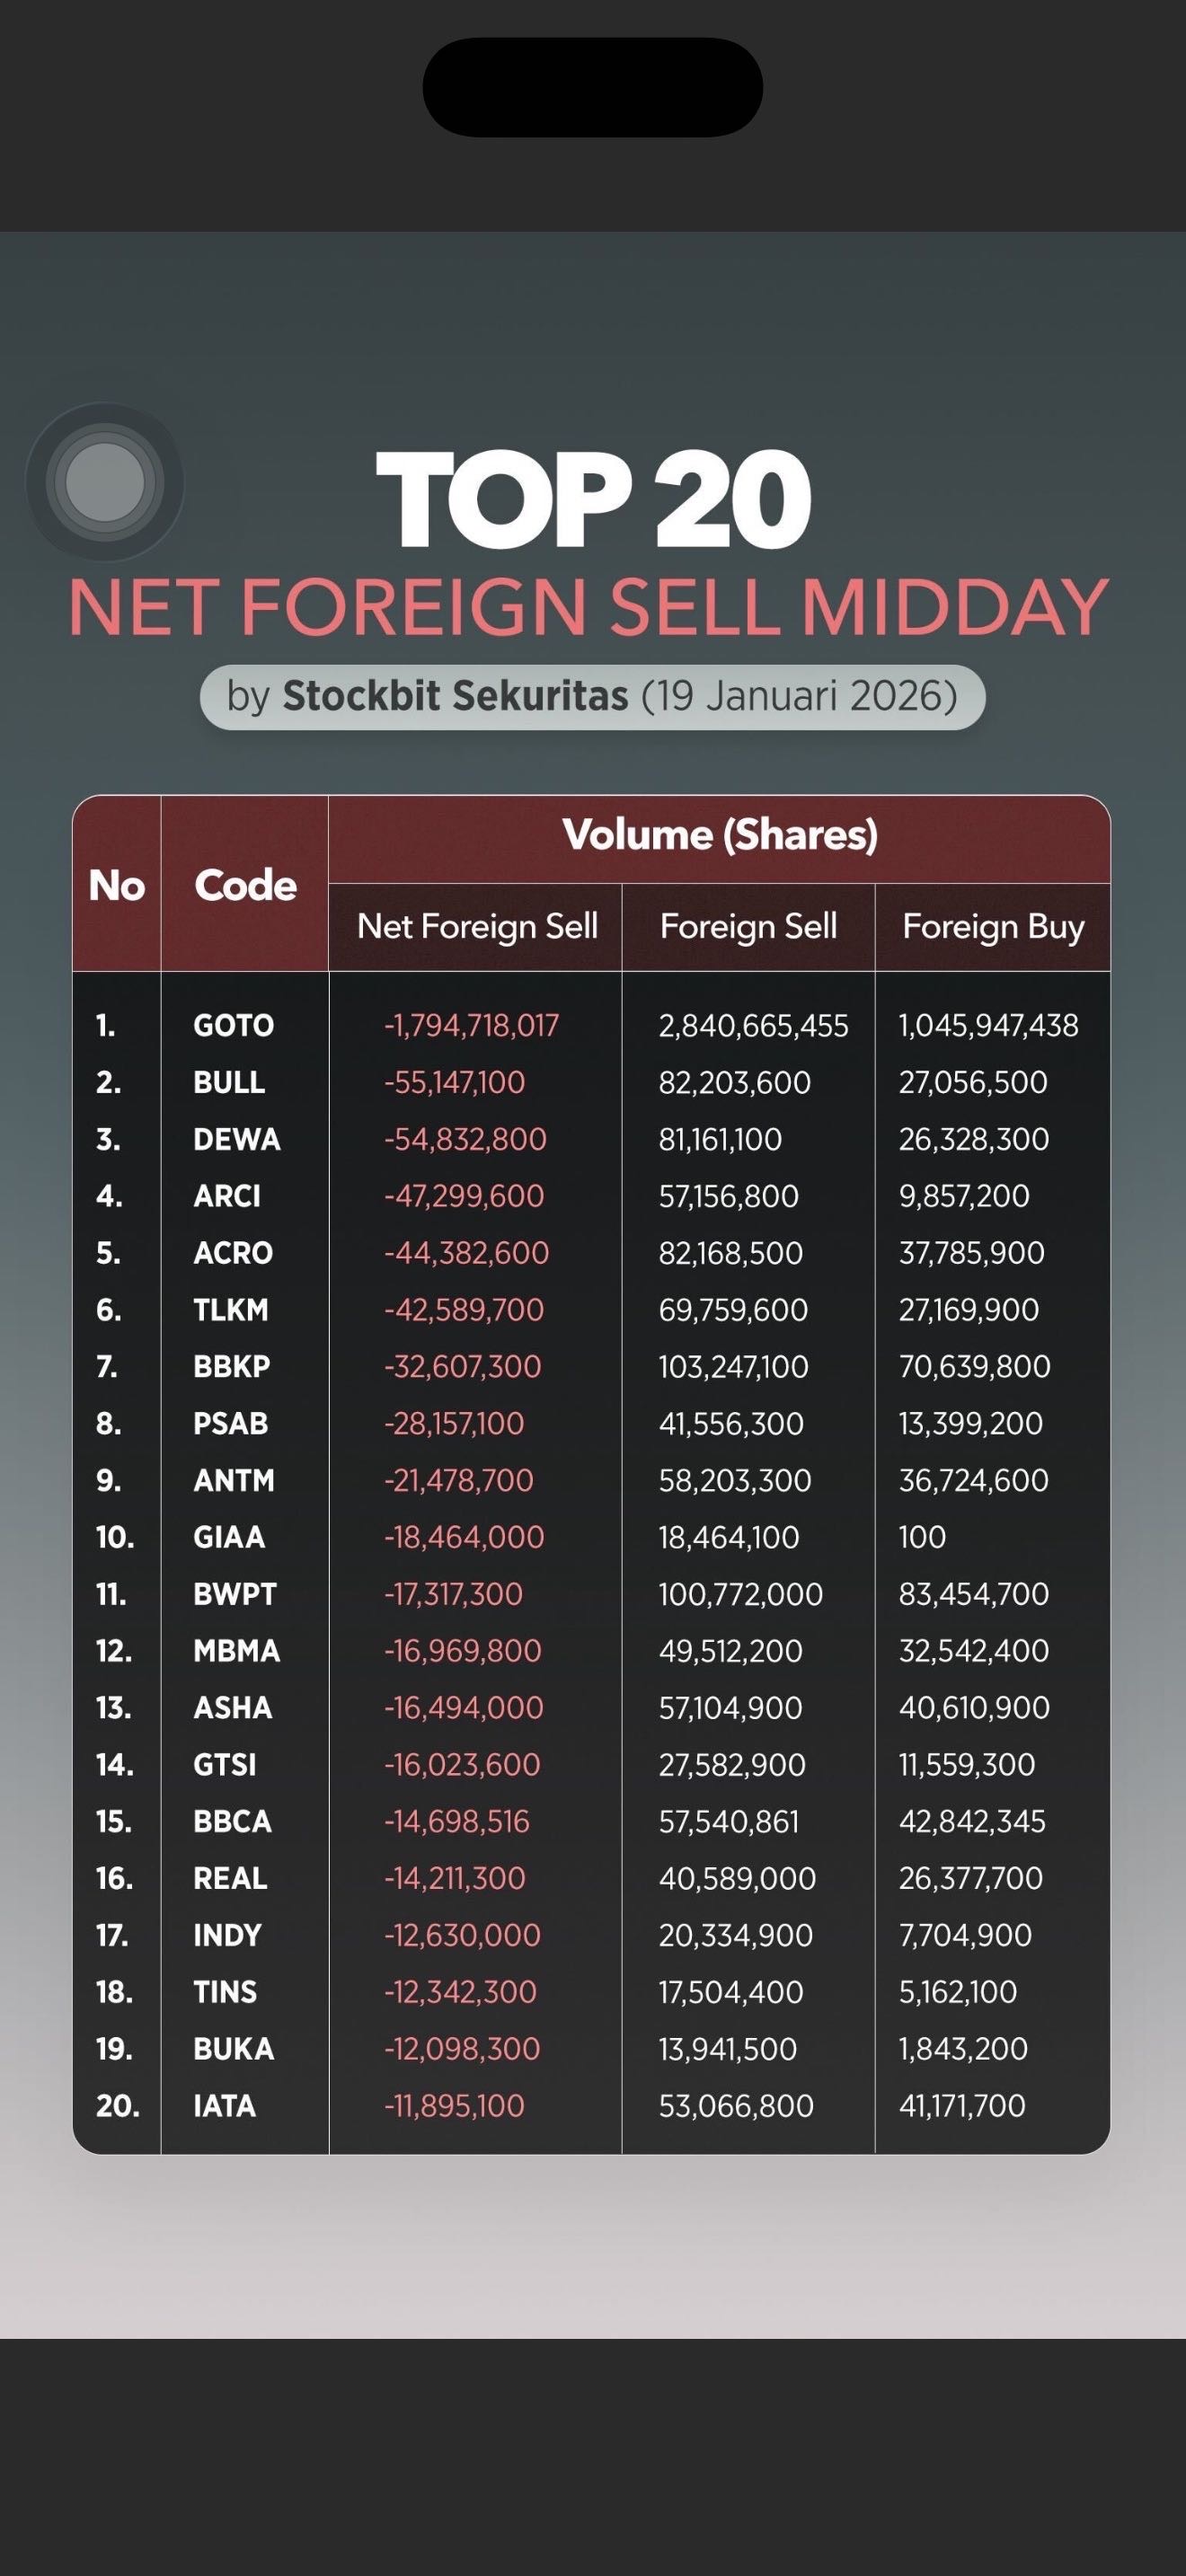Open the TLKM stock code
Viewport: 1186px width, 2576px height.
click(231, 1310)
